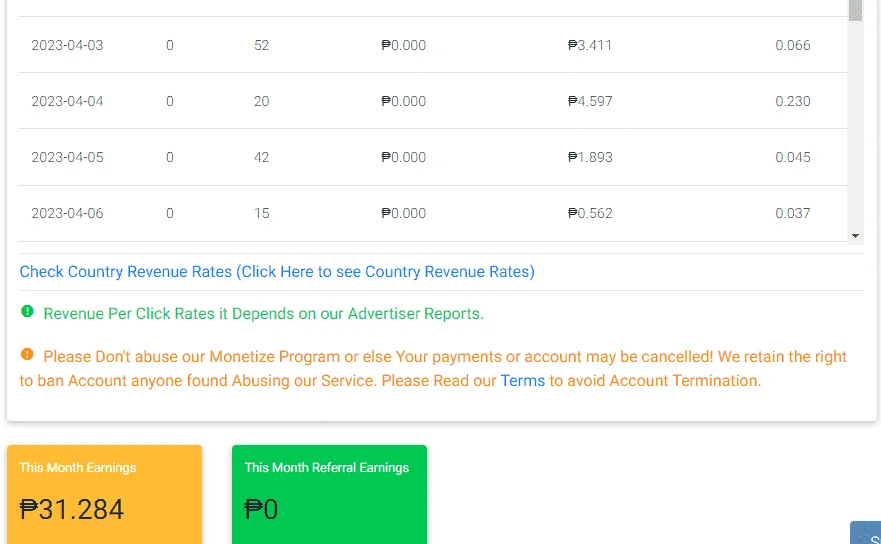Click the green info icon beside Revenue notice
The height and width of the screenshot is (544, 881).
point(27,311)
